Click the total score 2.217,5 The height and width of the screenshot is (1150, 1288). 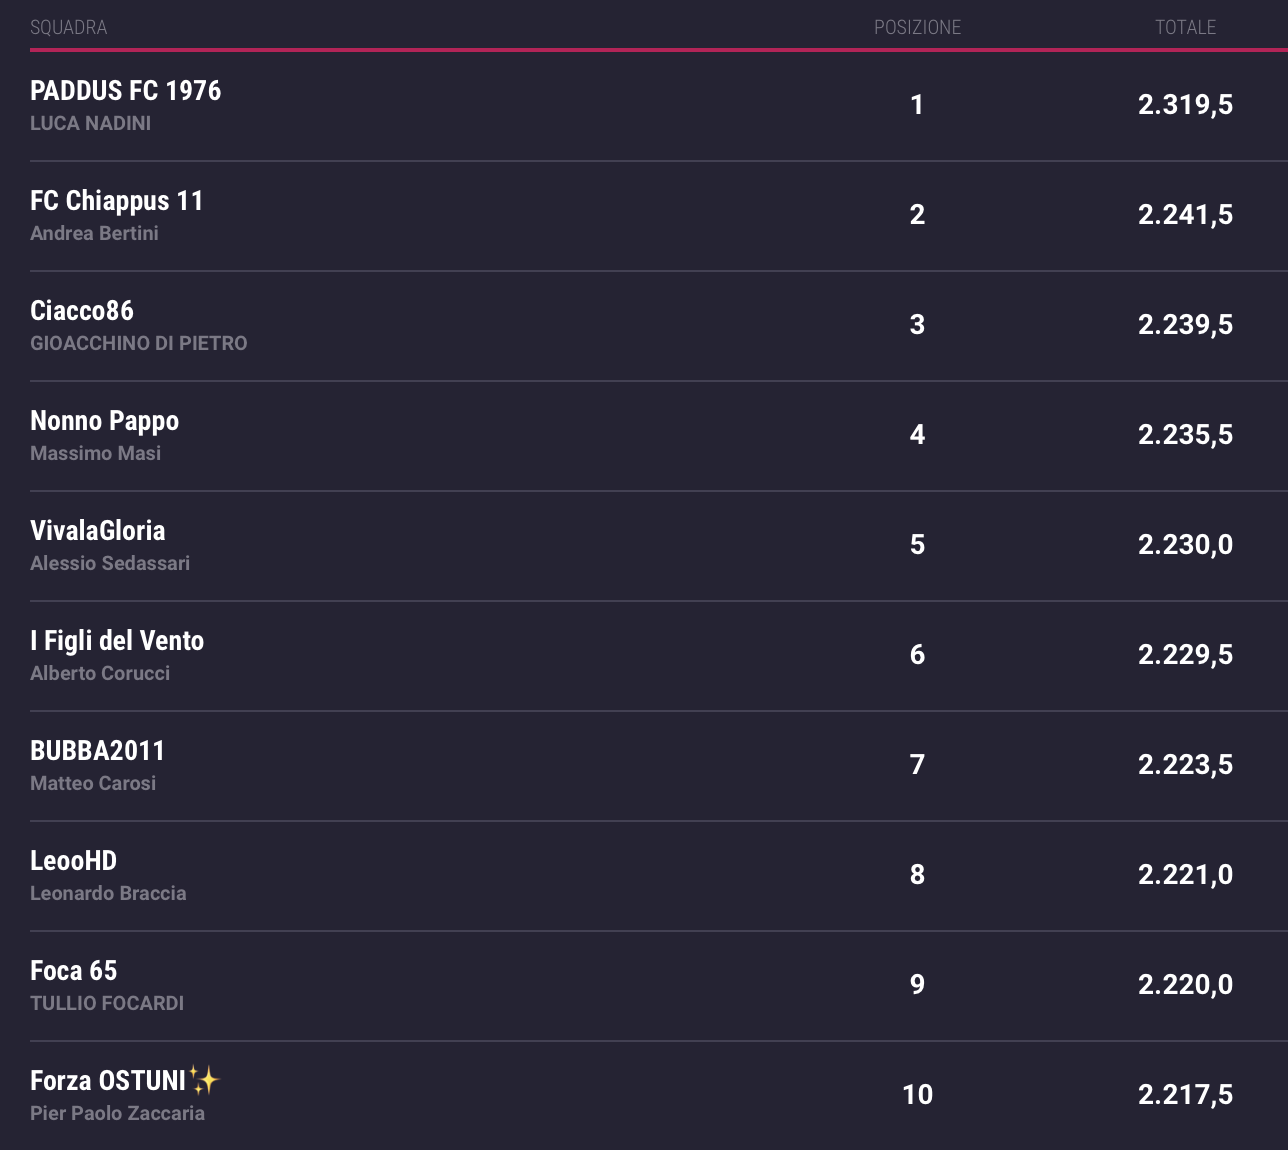tap(1185, 1095)
